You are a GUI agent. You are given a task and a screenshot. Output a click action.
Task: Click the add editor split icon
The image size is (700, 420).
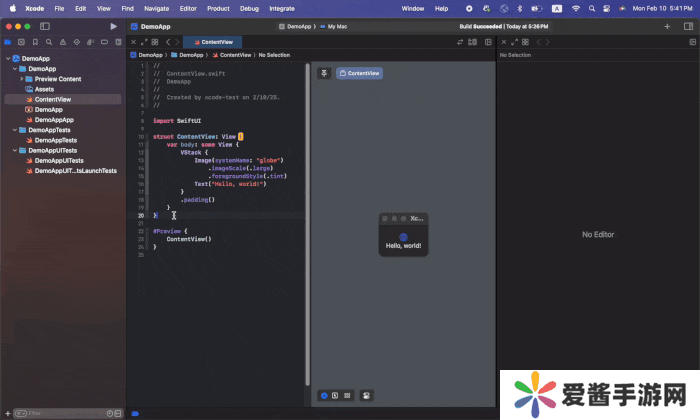point(486,43)
